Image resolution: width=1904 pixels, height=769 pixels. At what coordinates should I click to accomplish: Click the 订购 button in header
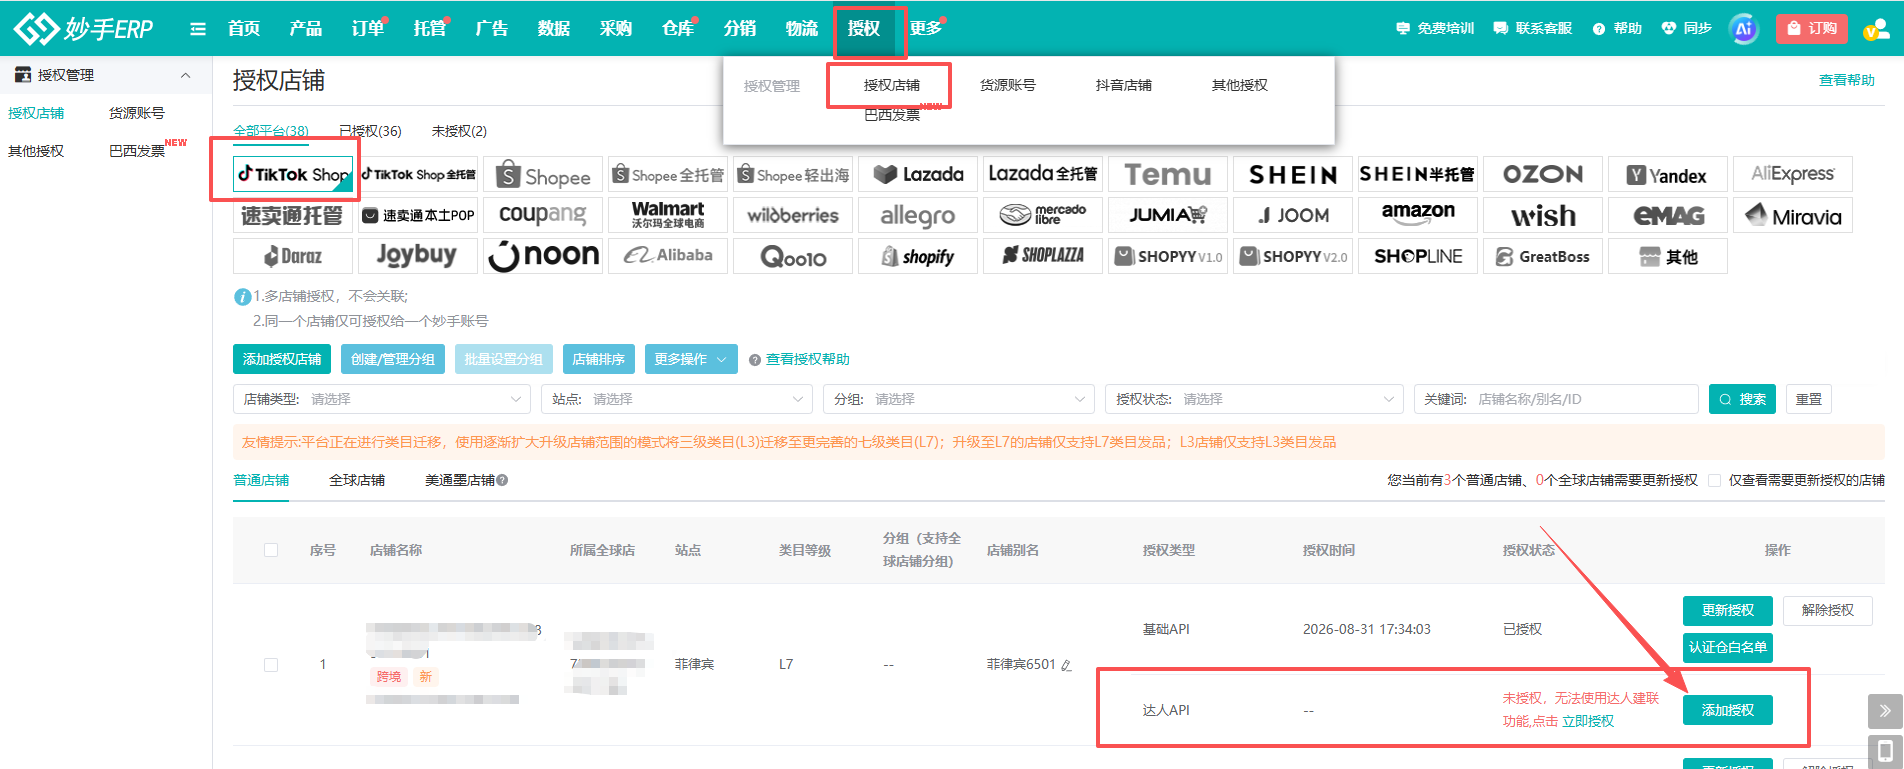pyautogui.click(x=1811, y=28)
